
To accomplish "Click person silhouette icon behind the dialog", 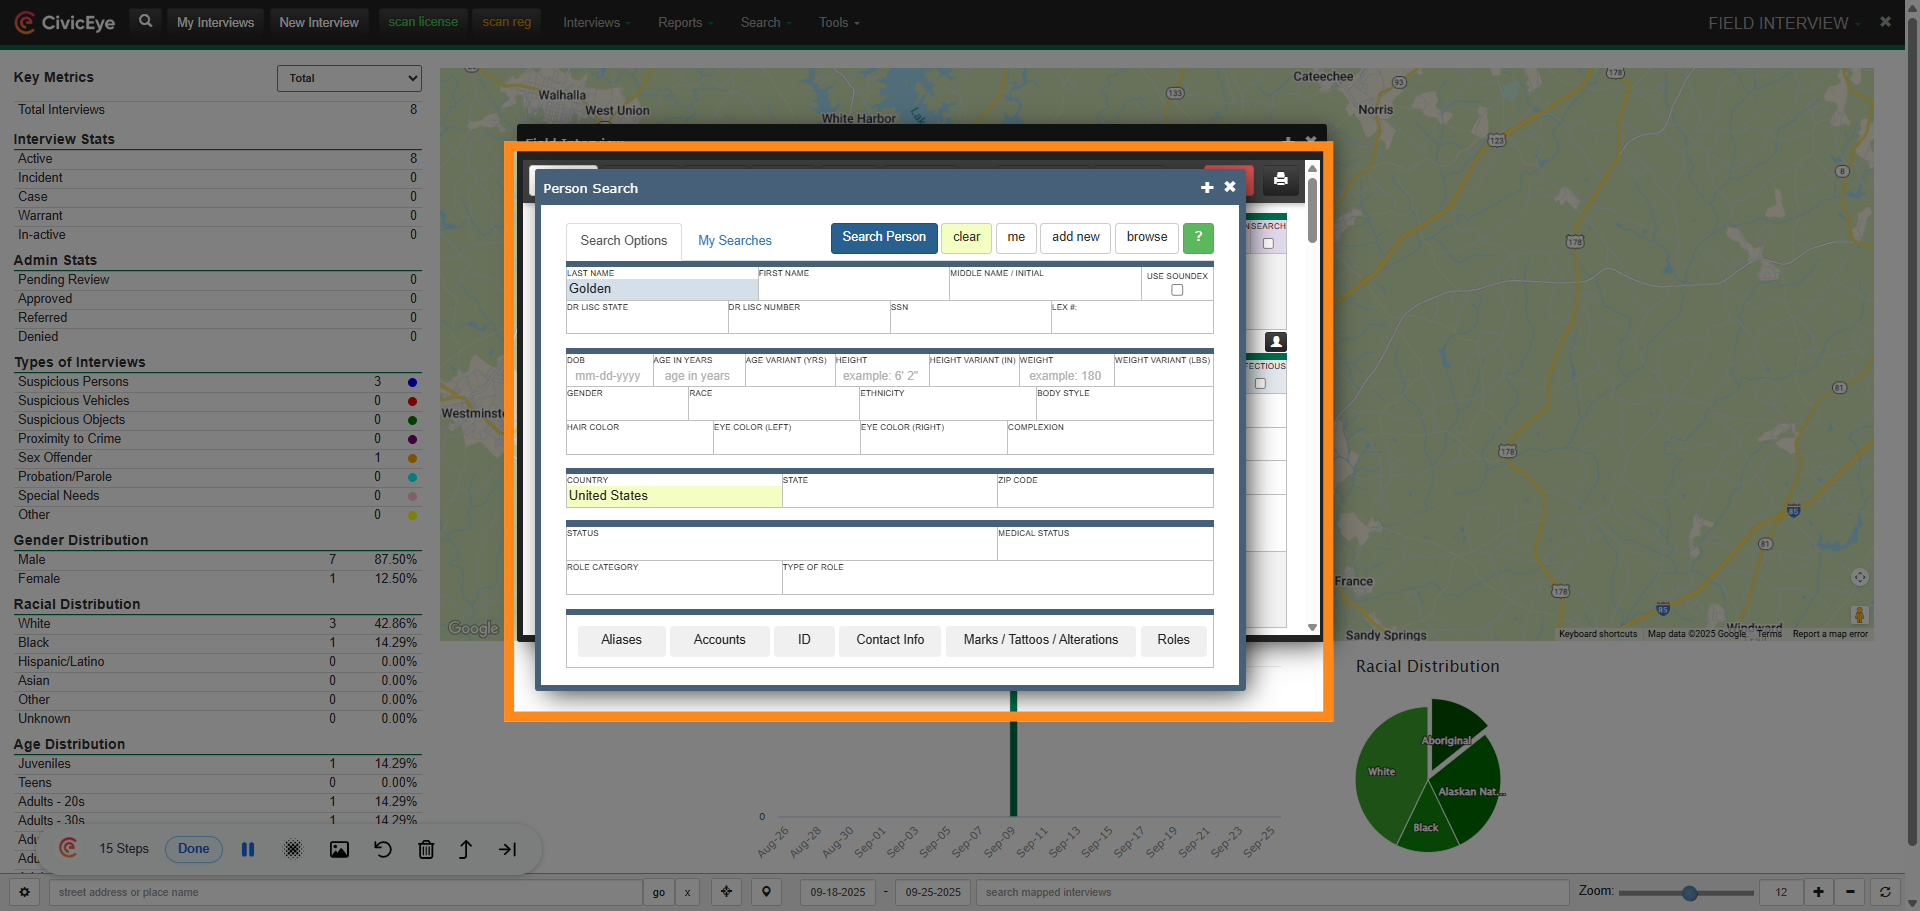I will click(x=1276, y=342).
